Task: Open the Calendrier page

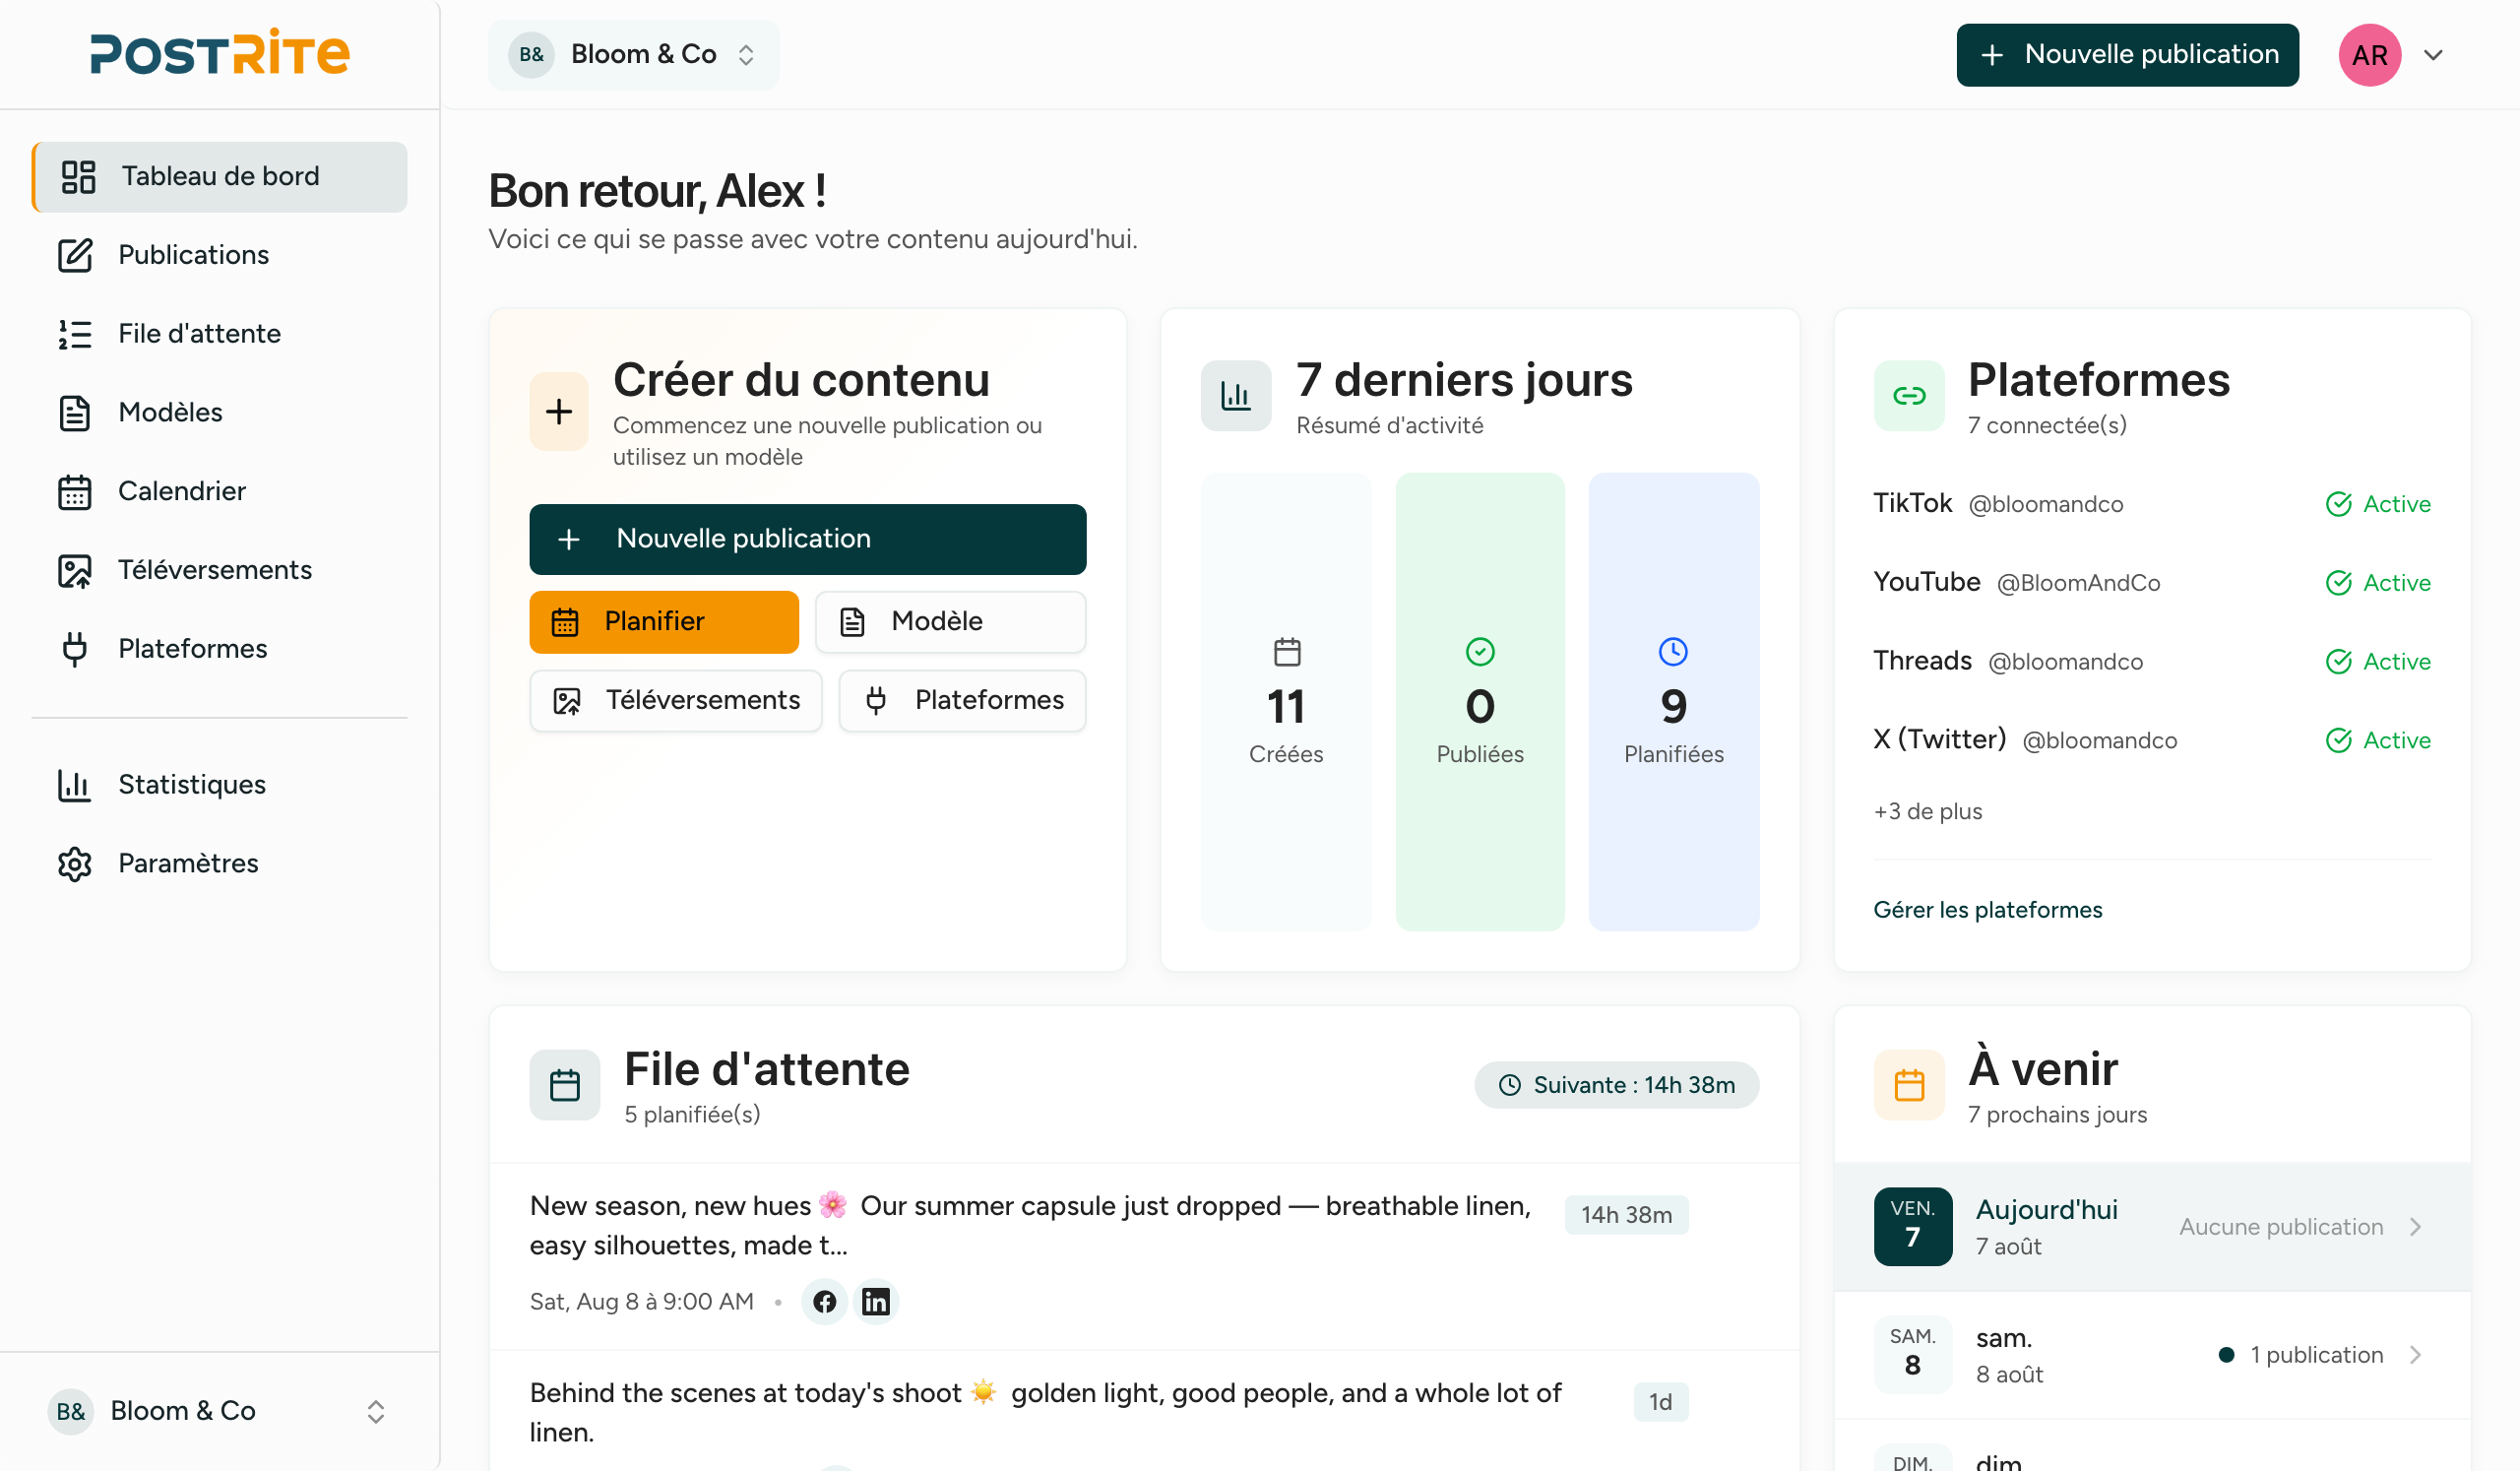Action: click(219, 492)
